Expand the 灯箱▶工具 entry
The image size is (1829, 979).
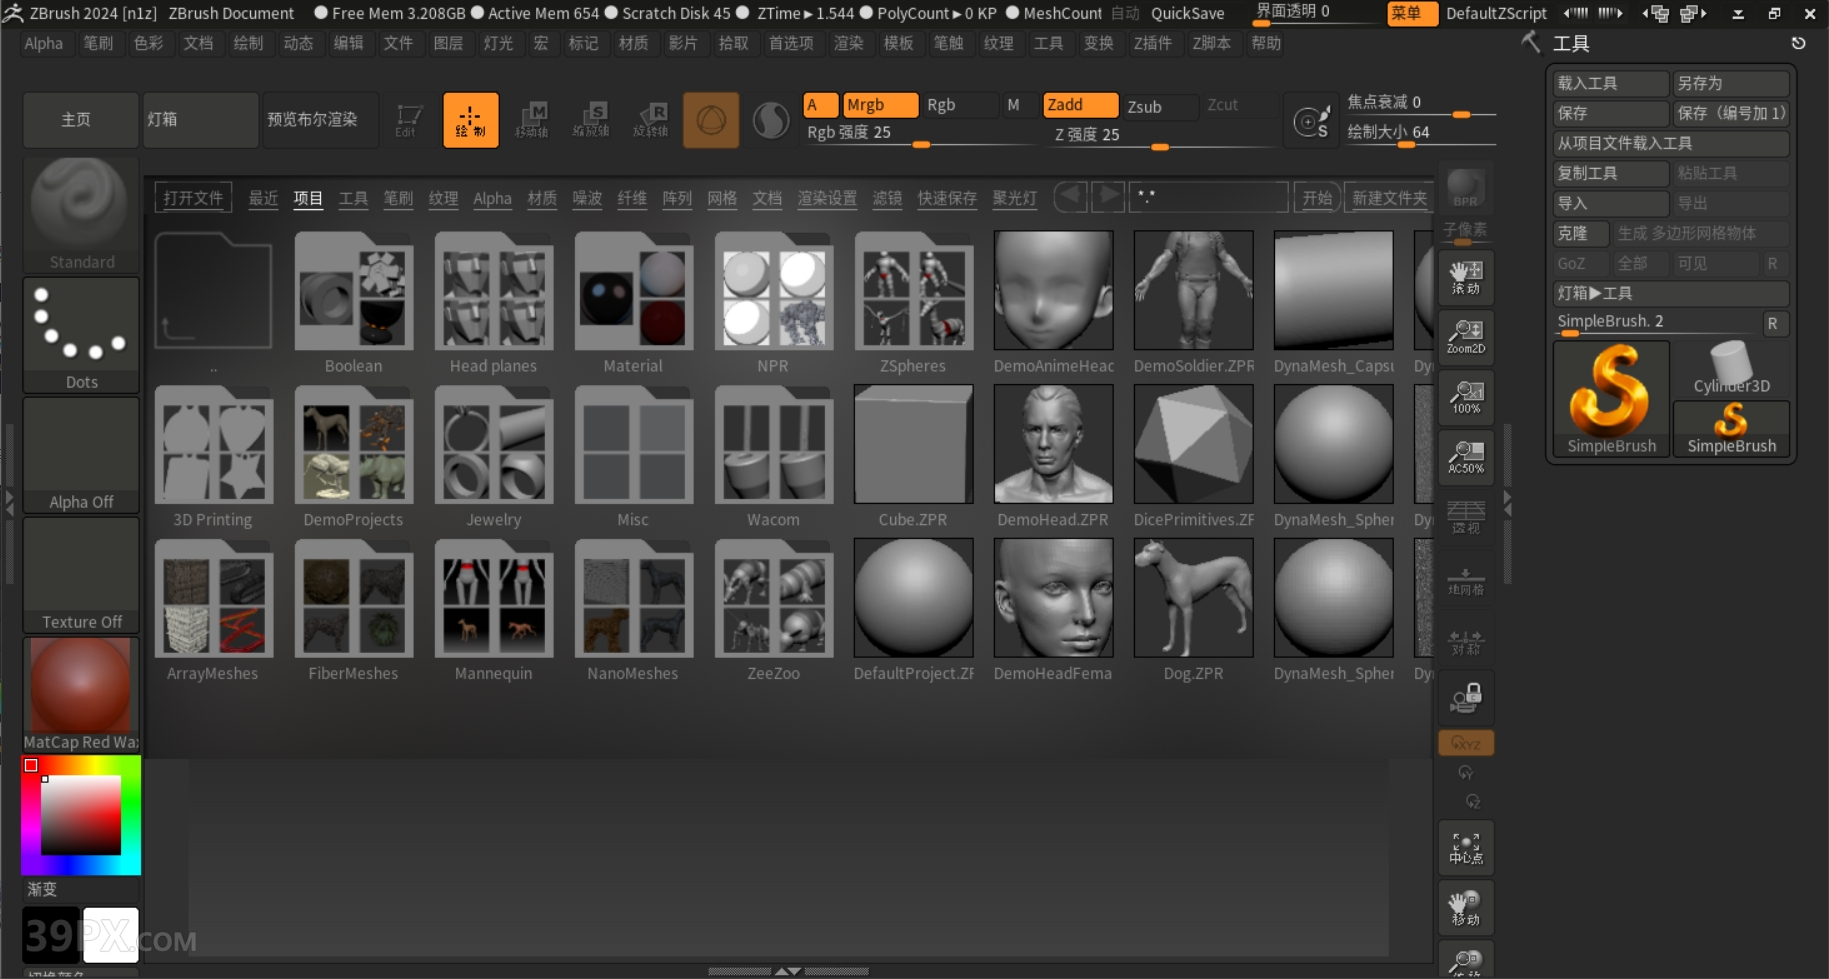coord(1671,293)
